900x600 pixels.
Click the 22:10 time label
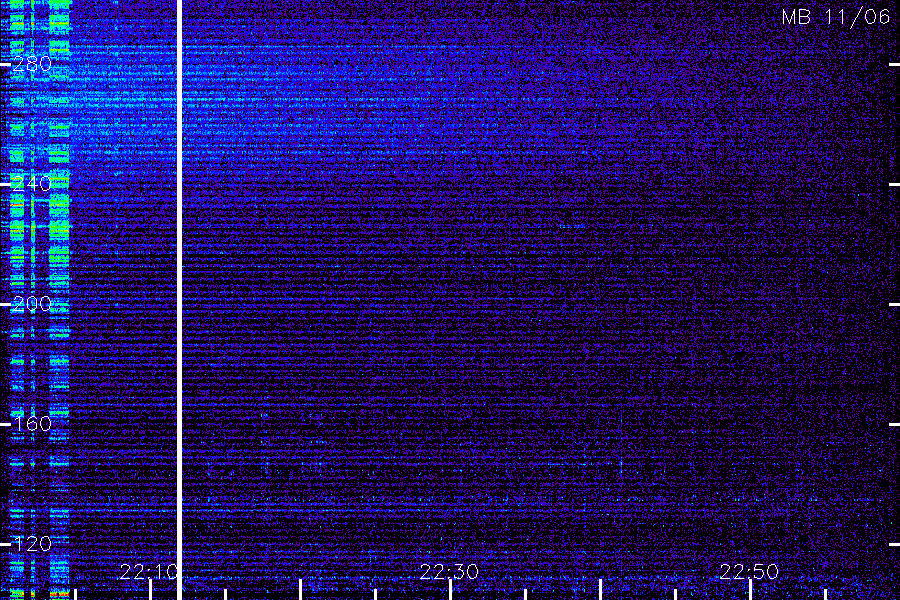click(x=149, y=572)
